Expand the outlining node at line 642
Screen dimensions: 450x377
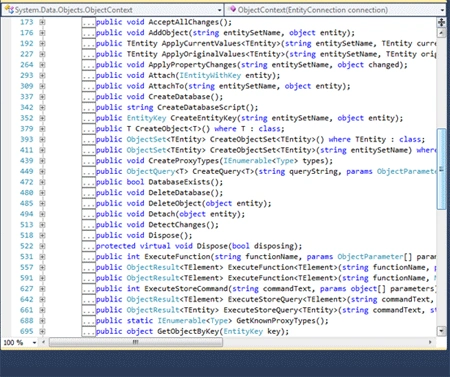(x=42, y=300)
